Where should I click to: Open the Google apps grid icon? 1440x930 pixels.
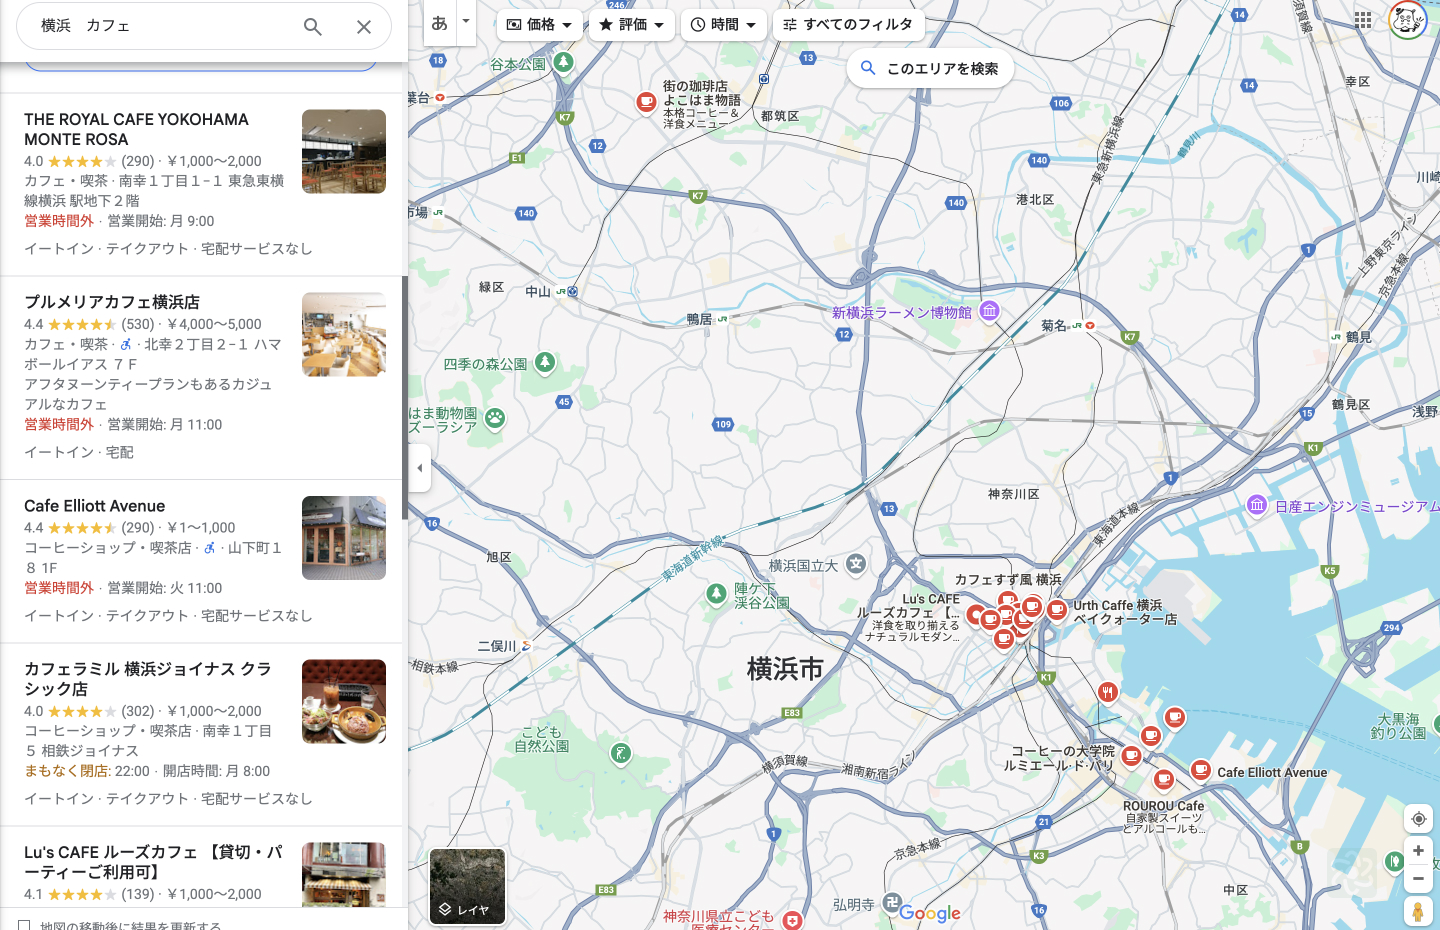click(x=1363, y=19)
